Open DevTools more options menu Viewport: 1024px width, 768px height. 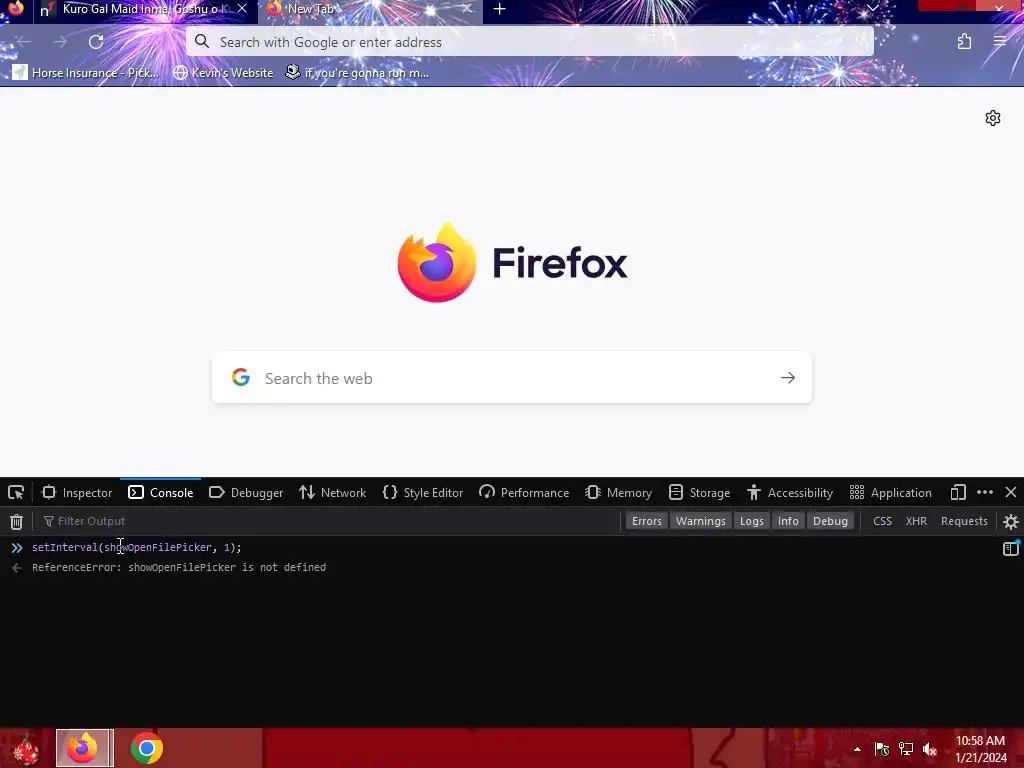[x=985, y=492]
